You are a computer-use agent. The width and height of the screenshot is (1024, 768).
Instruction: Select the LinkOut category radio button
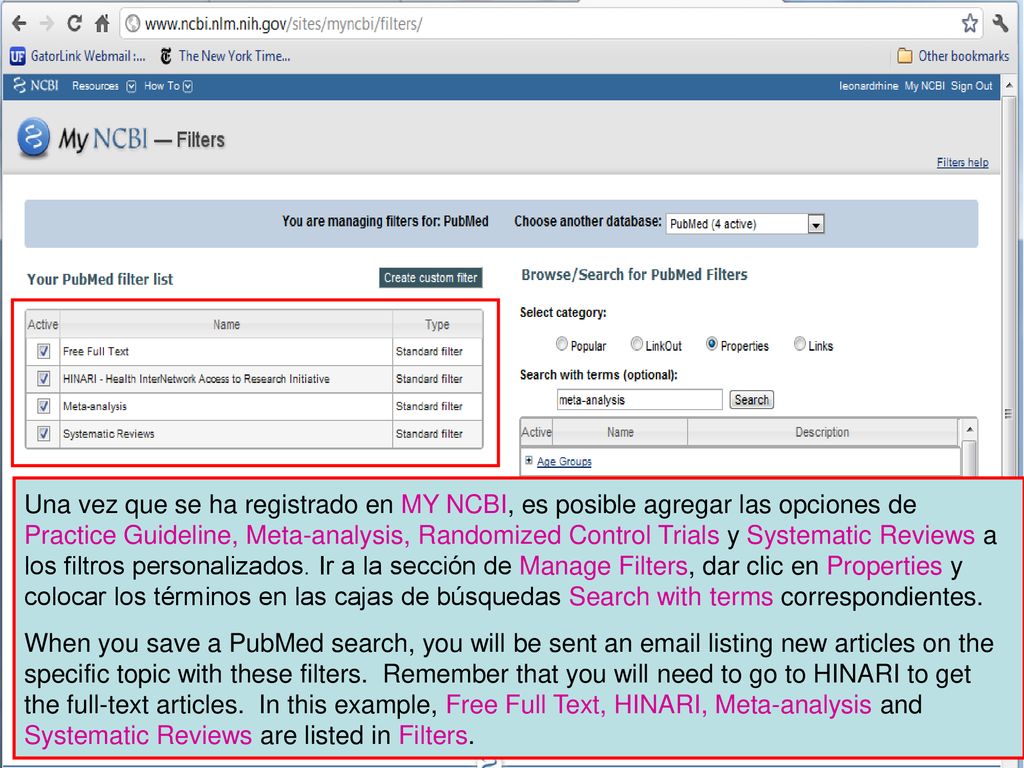tap(637, 344)
